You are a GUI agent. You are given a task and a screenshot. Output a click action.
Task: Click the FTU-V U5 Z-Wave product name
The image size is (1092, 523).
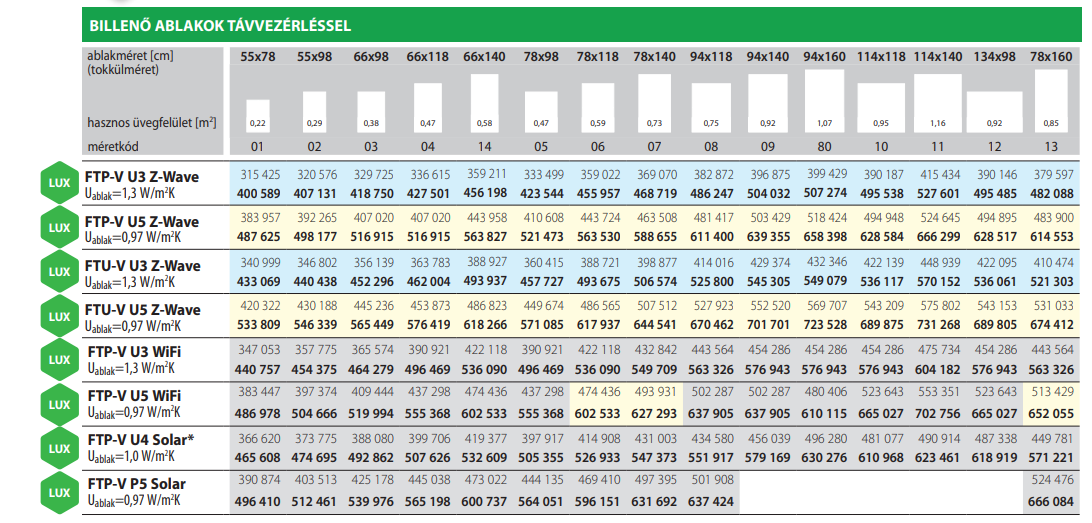[143, 309]
